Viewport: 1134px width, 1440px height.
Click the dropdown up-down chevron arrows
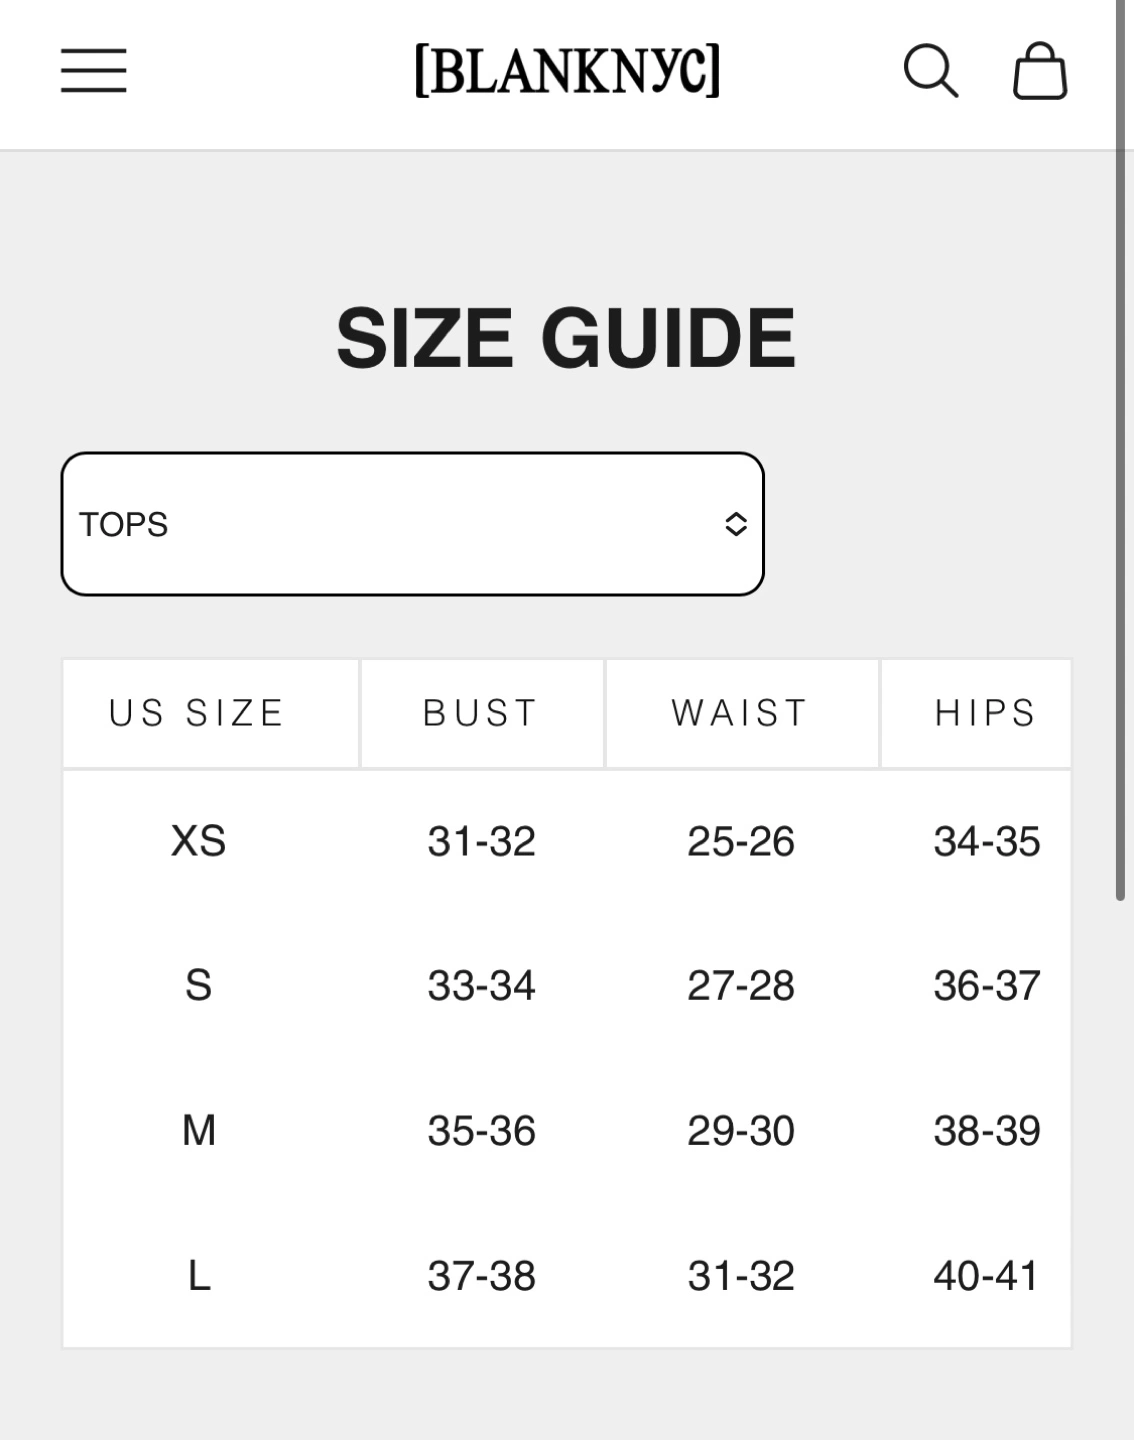tap(736, 524)
